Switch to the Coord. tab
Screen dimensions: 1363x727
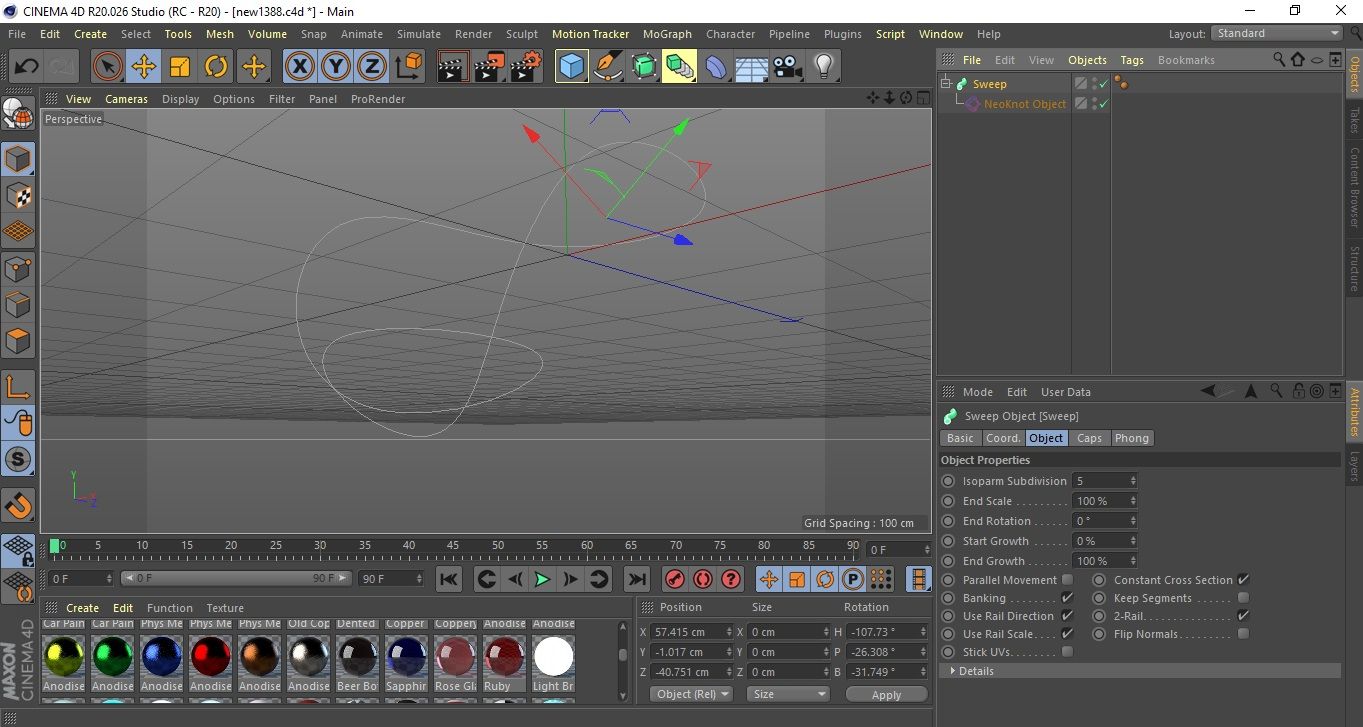click(1003, 438)
